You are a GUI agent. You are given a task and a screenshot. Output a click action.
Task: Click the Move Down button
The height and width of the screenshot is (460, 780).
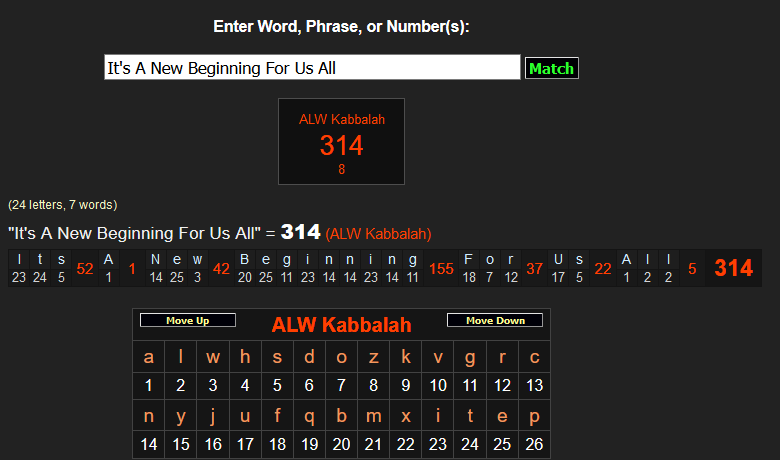pos(494,321)
